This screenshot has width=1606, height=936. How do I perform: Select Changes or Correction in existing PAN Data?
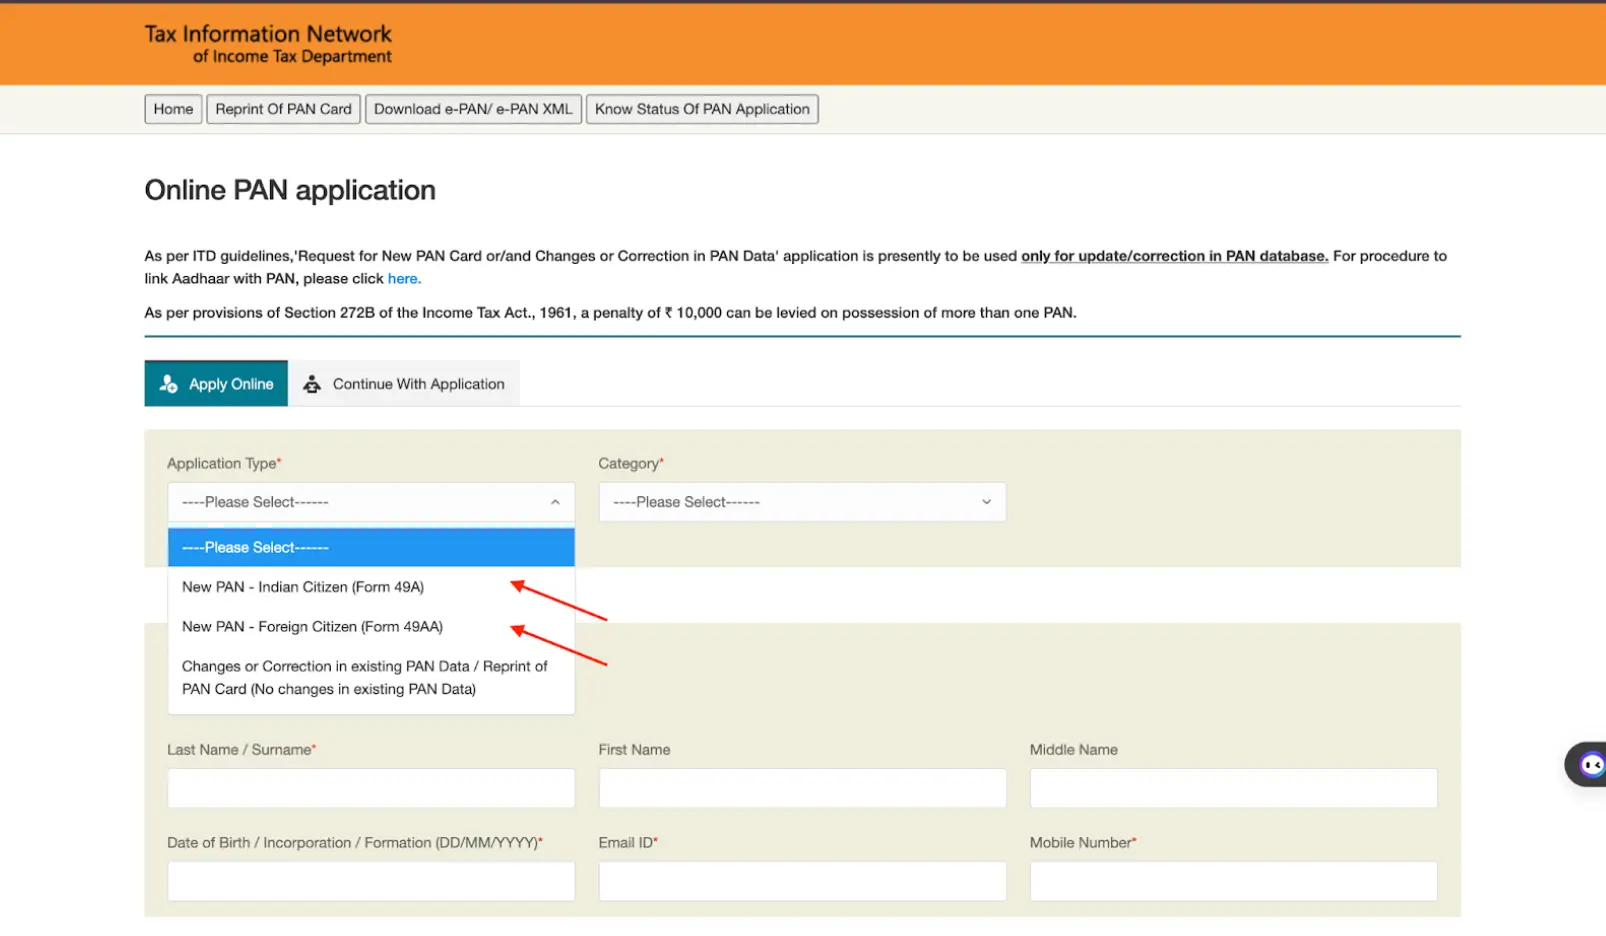[x=371, y=678]
